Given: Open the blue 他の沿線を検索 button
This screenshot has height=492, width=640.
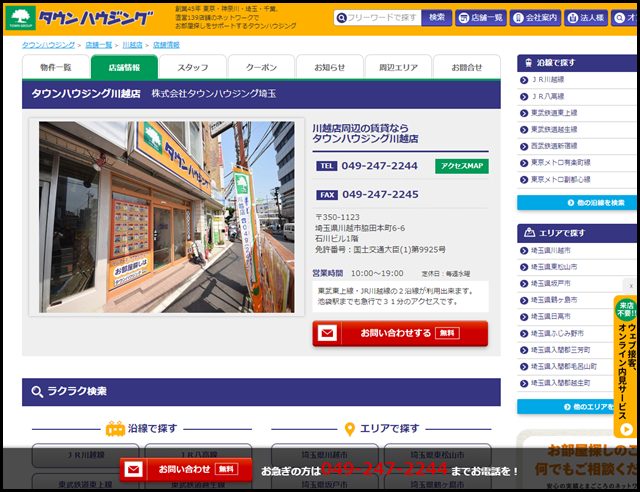Looking at the screenshot, I should (578, 203).
